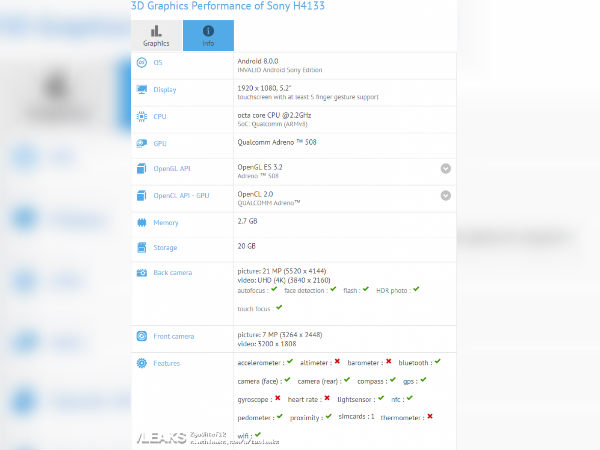The width and height of the screenshot is (600, 450).
Task: Click the Features gear icon
Action: tap(142, 363)
